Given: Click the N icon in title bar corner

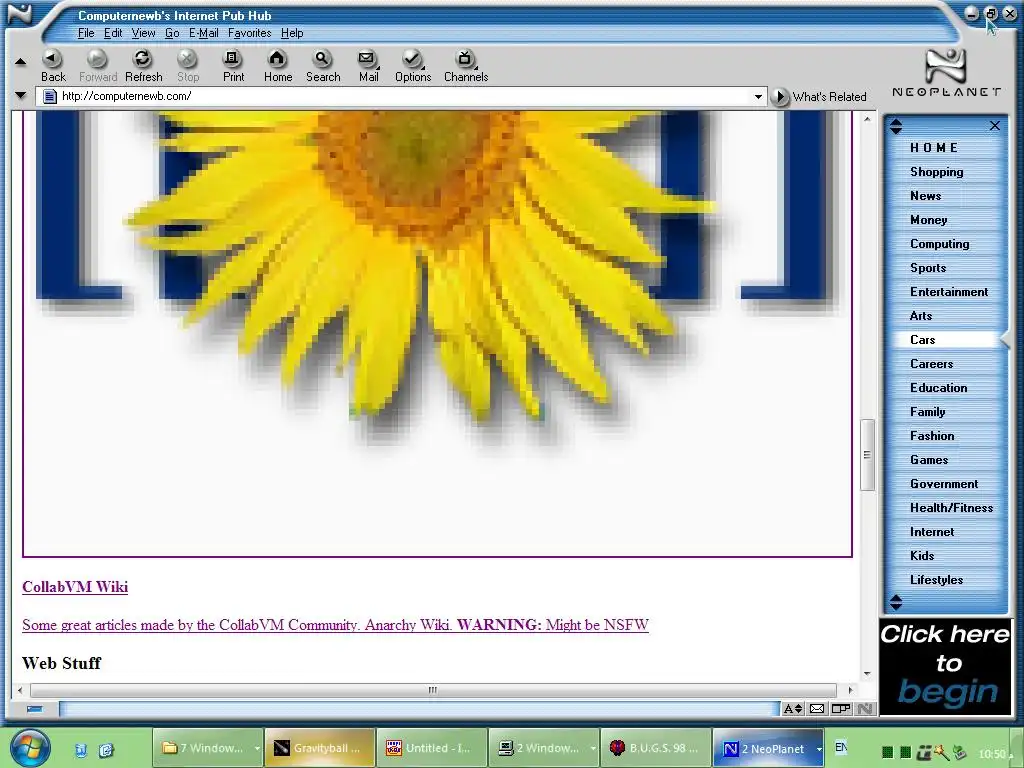Looking at the screenshot, I should click(20, 14).
